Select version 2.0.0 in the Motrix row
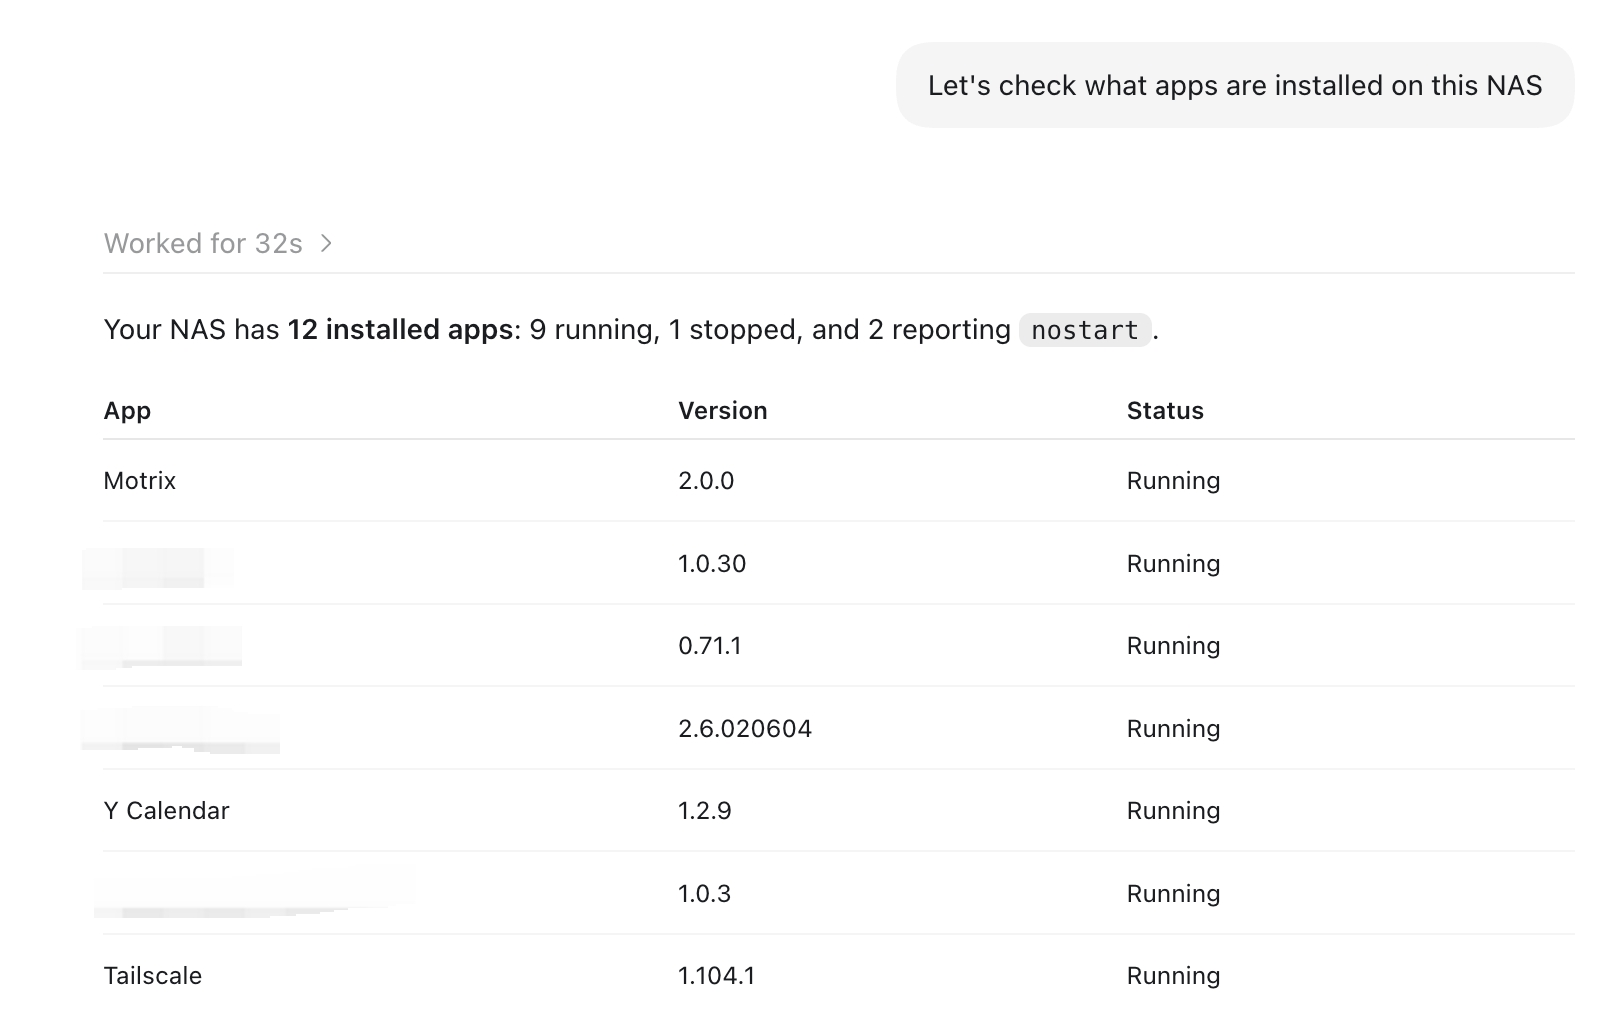 tap(706, 480)
